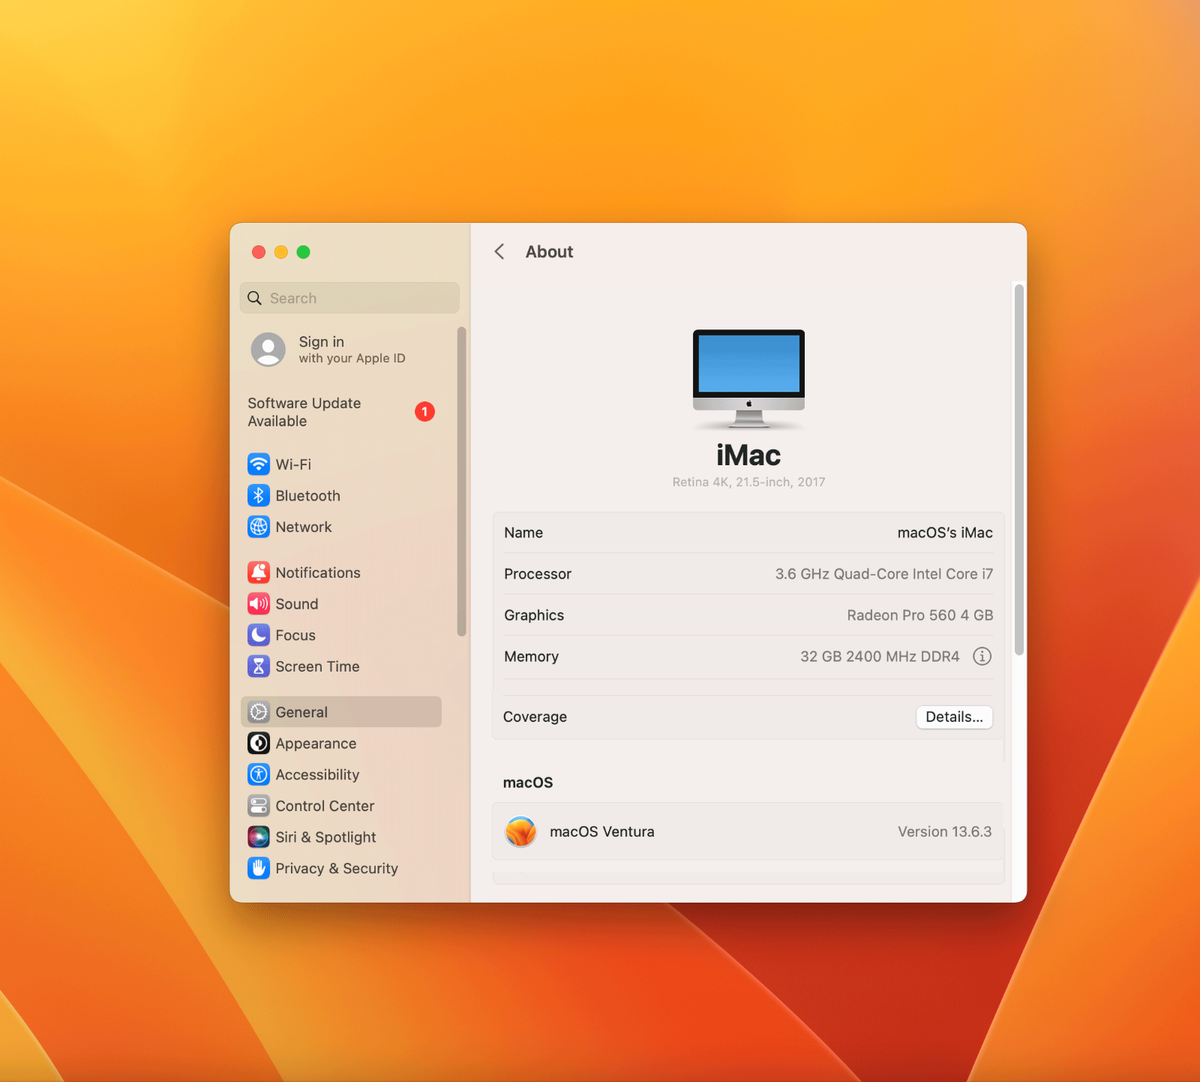Select Sound label in sidebar
This screenshot has height=1082, width=1200.
pos(297,604)
